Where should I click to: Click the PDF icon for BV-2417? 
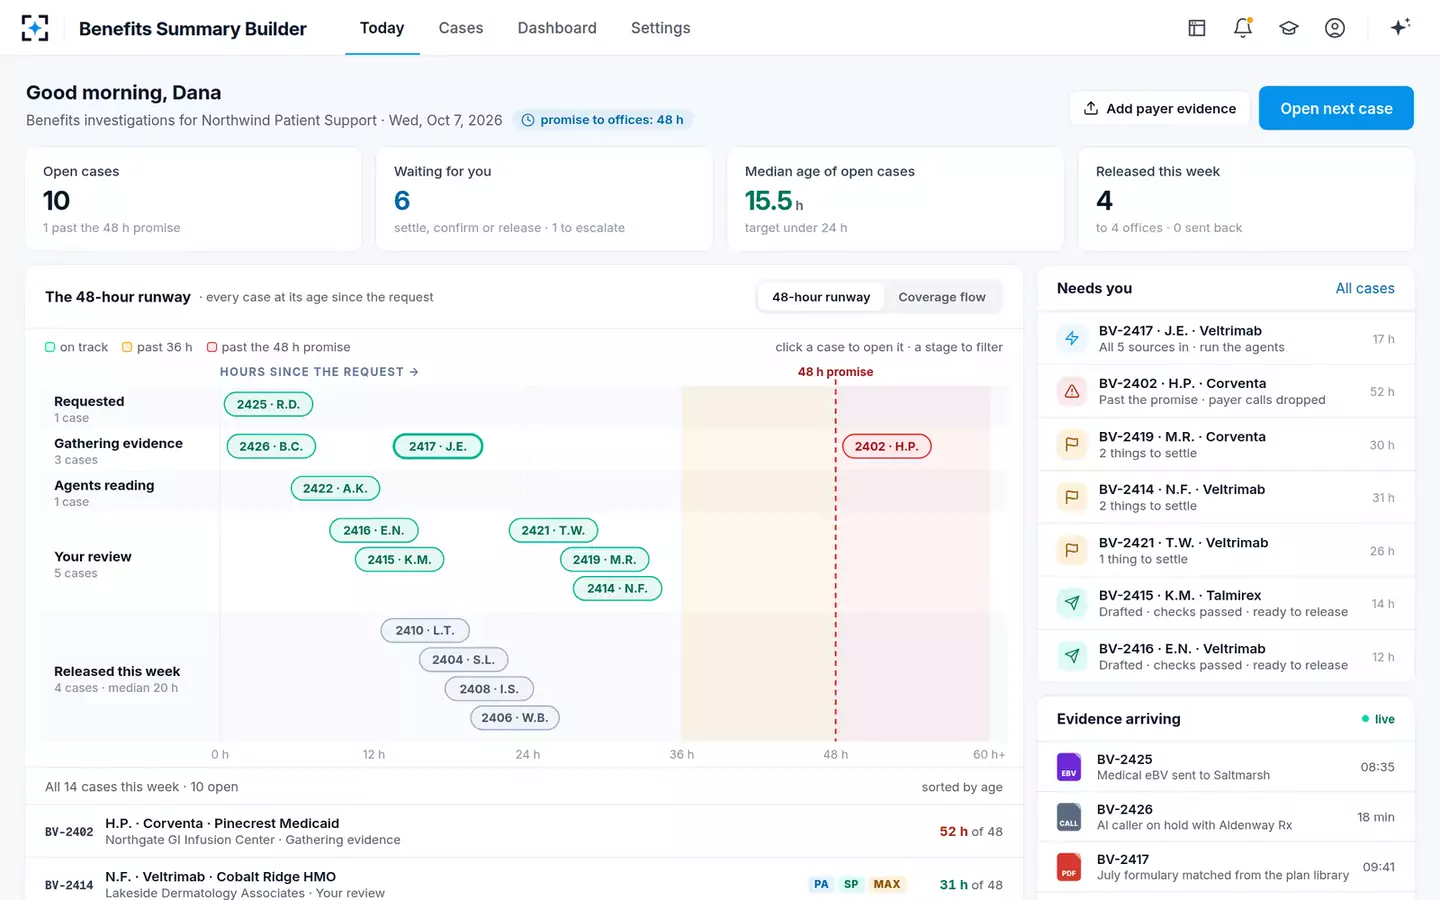tap(1069, 867)
